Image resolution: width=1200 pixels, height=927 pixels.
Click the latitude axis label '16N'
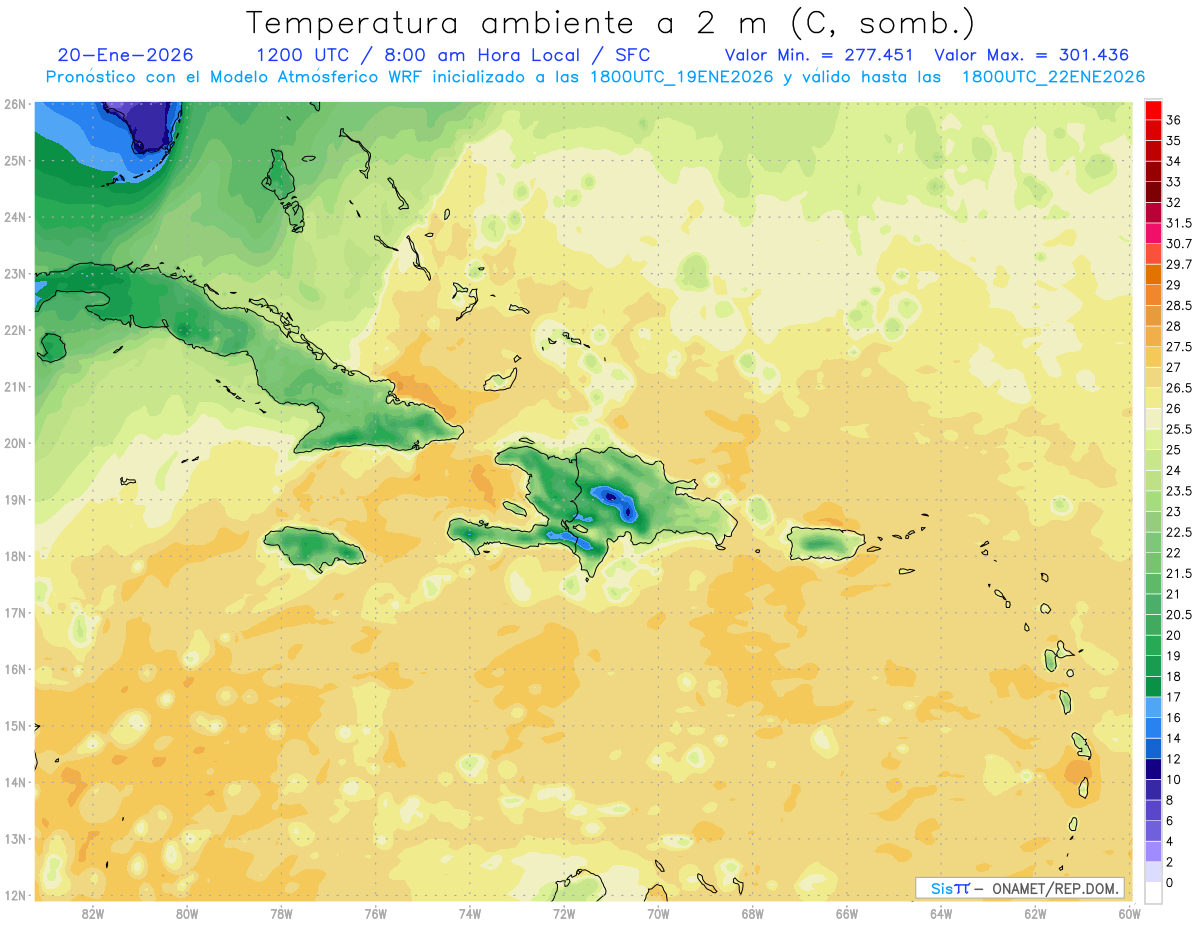tap(14, 669)
